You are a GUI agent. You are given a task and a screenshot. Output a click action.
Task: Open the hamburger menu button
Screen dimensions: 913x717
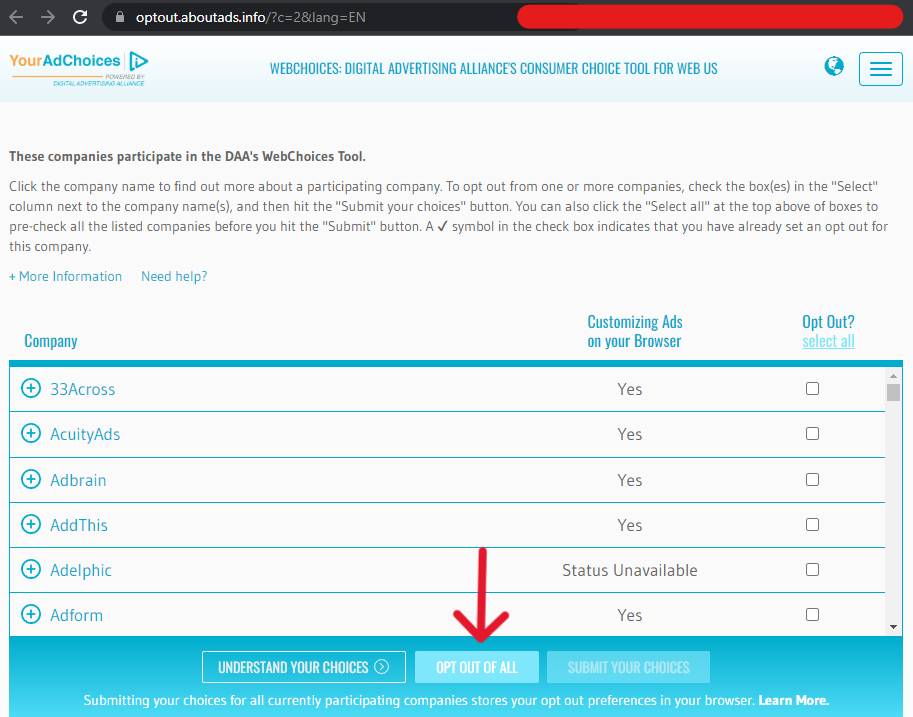click(880, 69)
